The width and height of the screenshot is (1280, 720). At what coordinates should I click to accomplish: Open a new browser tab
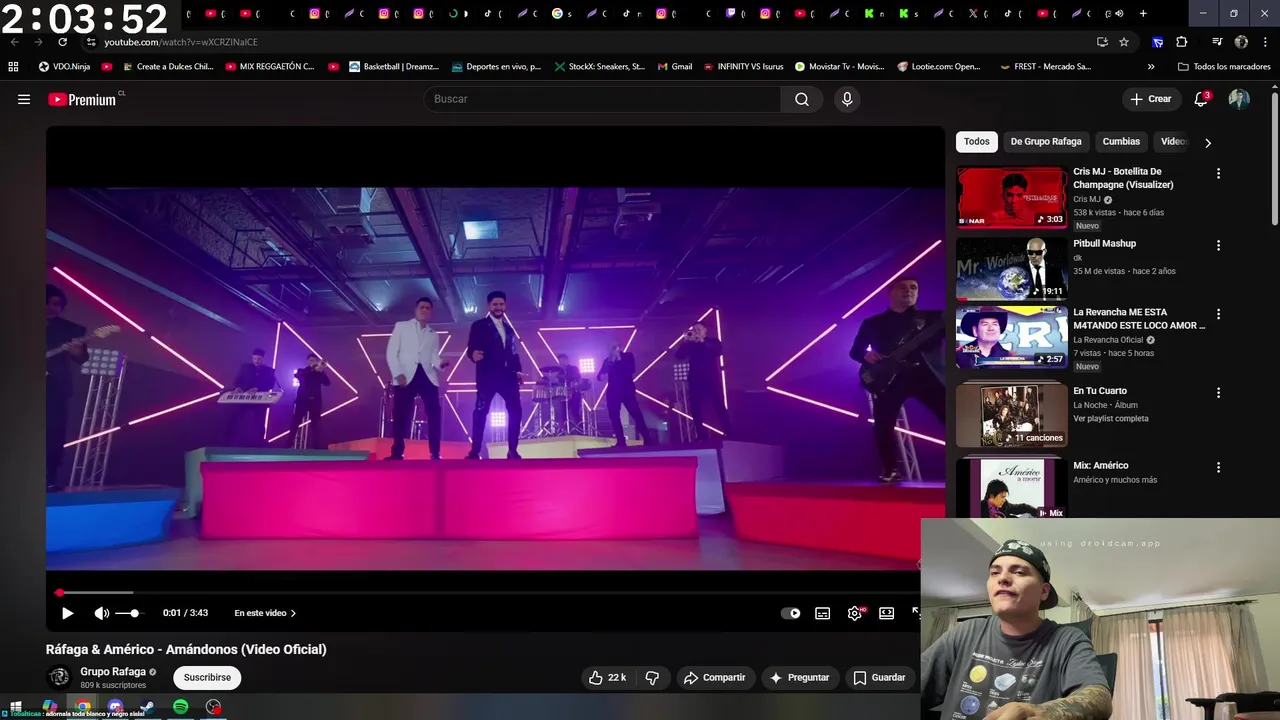pyautogui.click(x=1143, y=14)
